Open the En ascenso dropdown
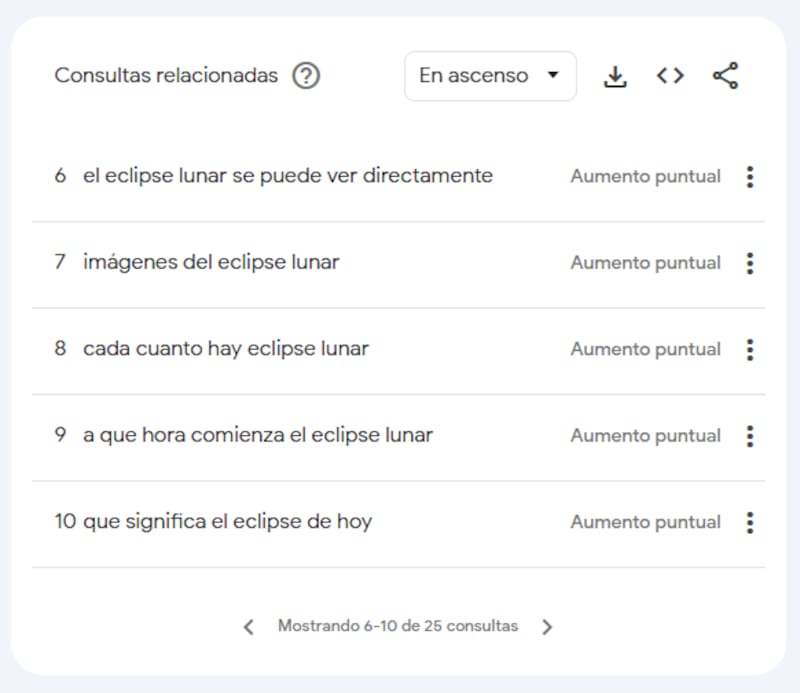Screen dimensions: 800x693 490,76
